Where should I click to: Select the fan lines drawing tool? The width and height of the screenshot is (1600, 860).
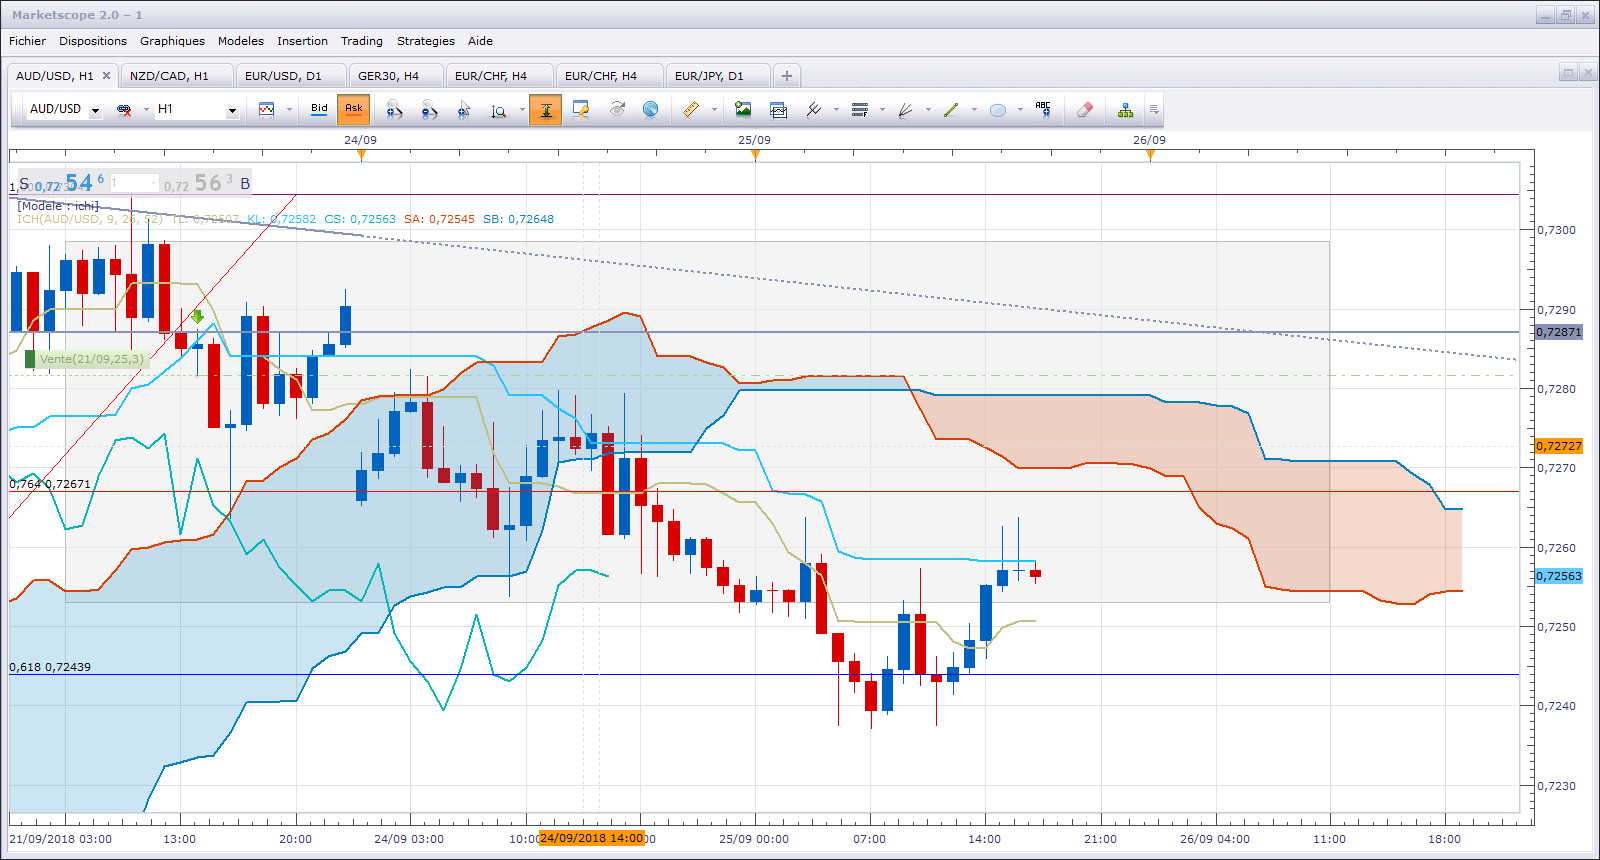(x=905, y=110)
